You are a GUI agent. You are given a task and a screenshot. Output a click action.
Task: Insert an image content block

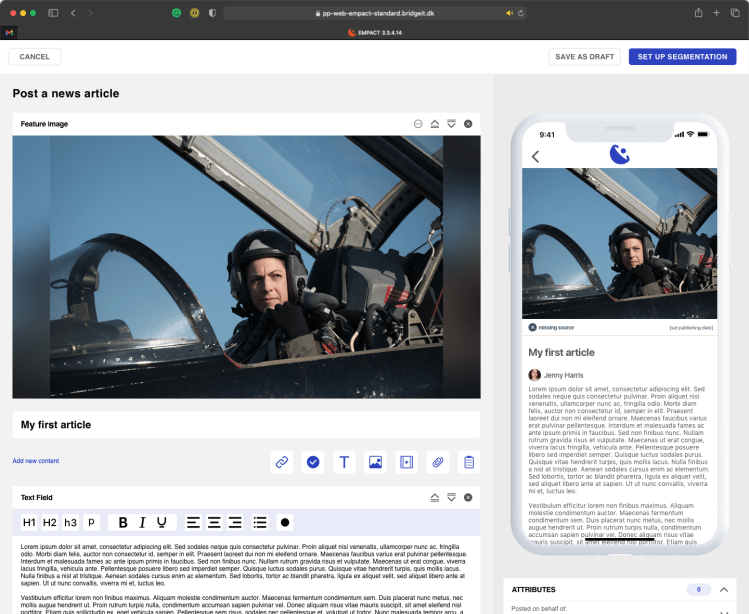coord(375,462)
